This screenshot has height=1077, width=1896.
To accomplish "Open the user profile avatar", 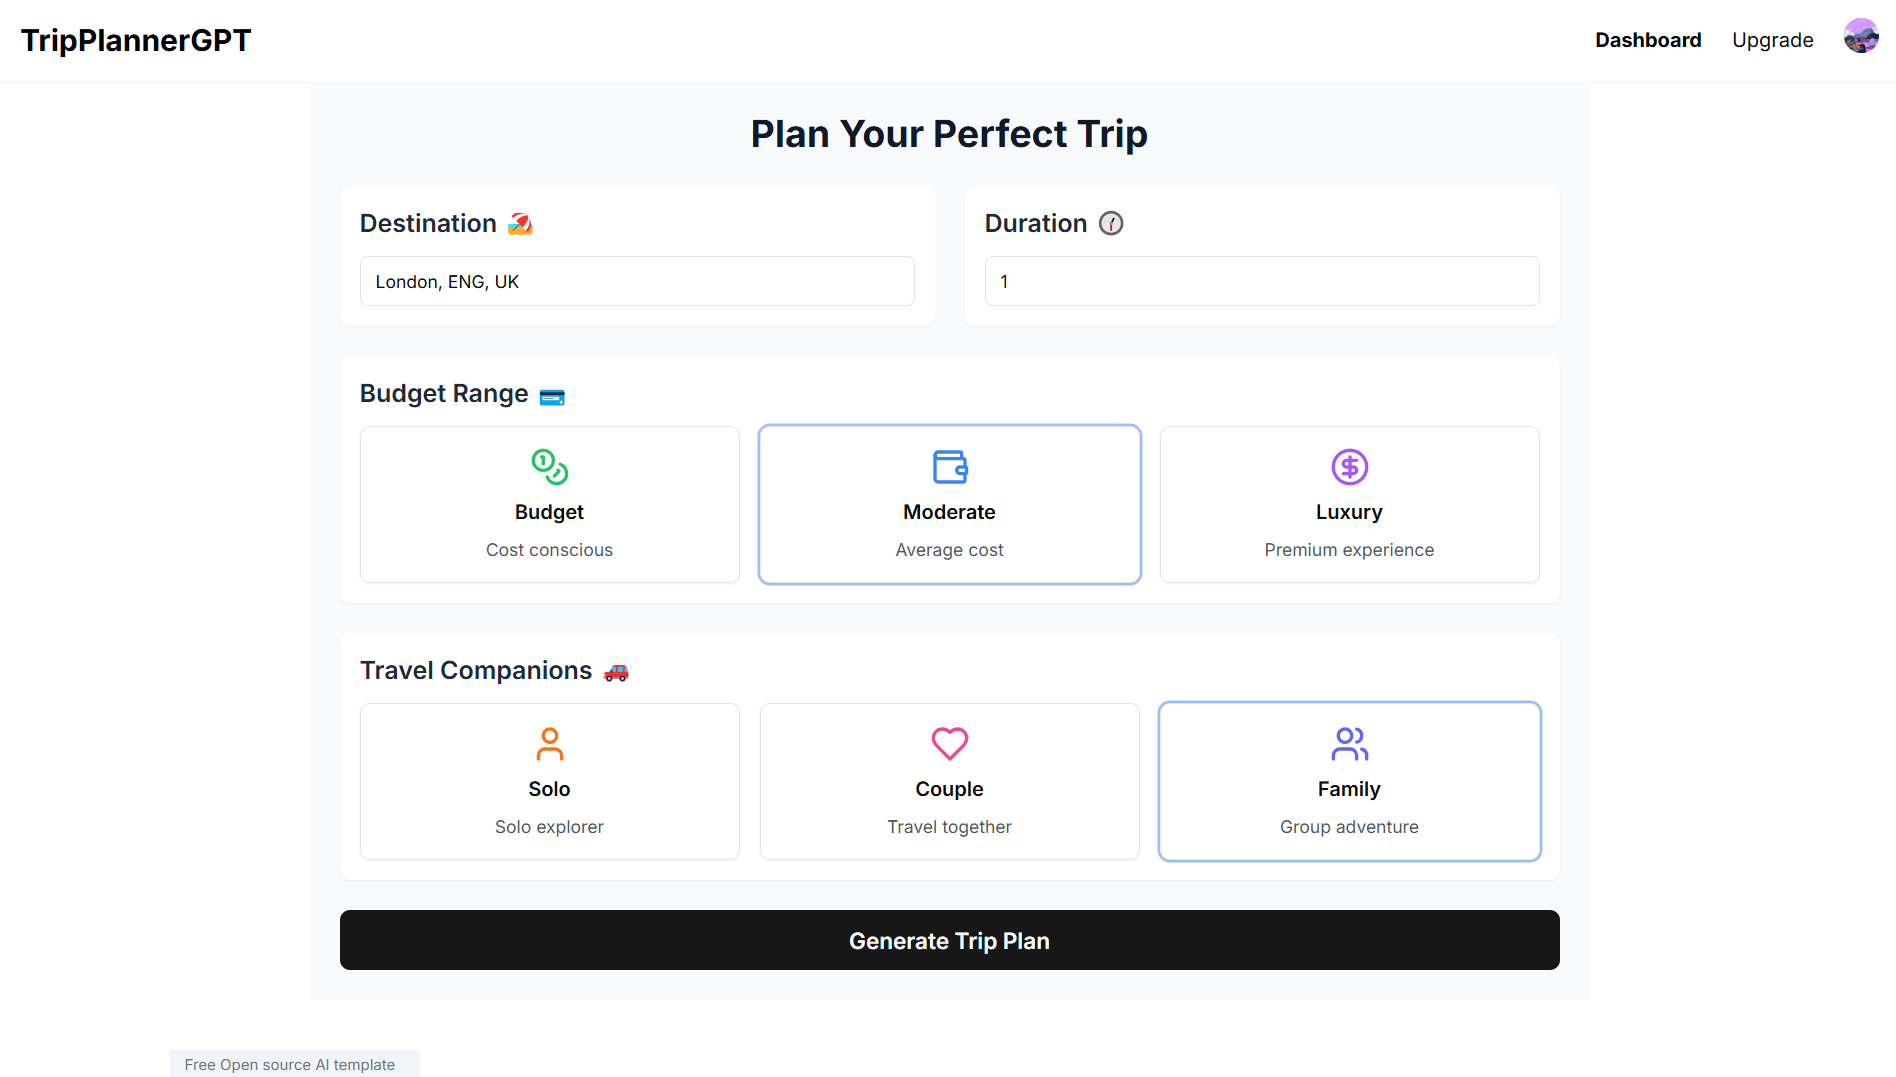I will (x=1860, y=39).
